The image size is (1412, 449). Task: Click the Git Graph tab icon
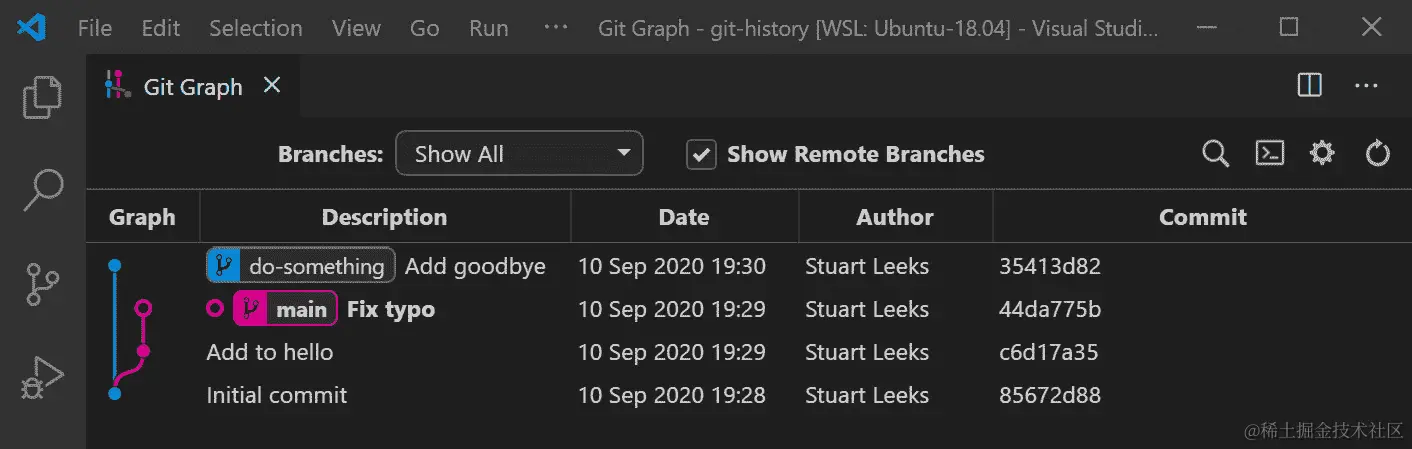point(119,86)
